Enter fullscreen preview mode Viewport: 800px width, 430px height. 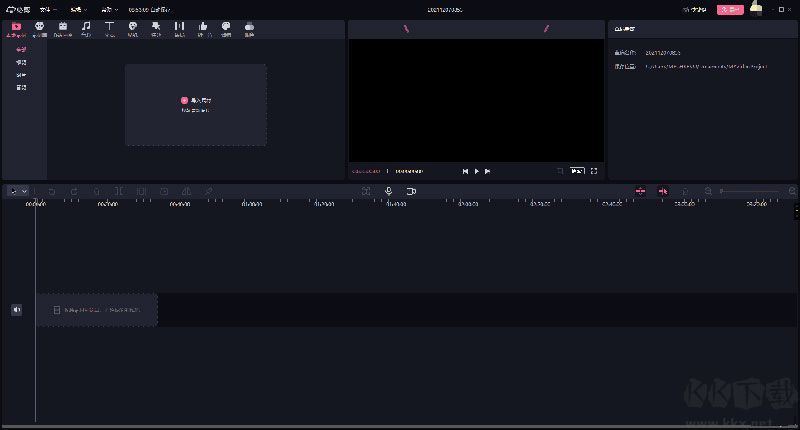[594, 171]
